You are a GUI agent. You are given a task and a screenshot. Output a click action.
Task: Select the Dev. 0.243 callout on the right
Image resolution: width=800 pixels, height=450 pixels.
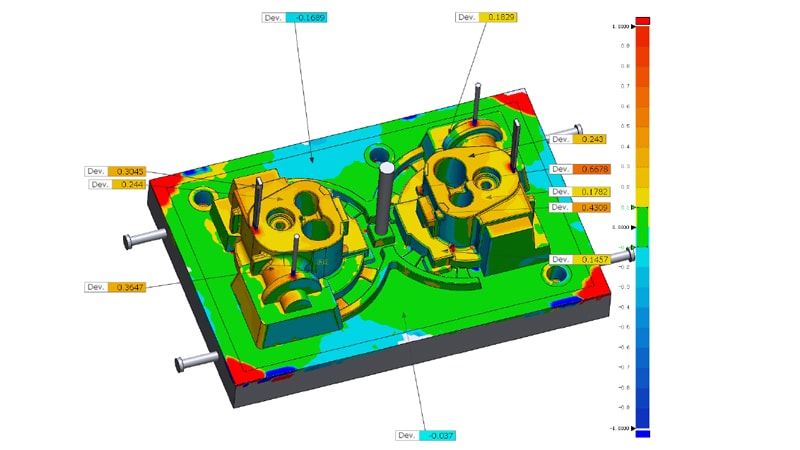(582, 139)
